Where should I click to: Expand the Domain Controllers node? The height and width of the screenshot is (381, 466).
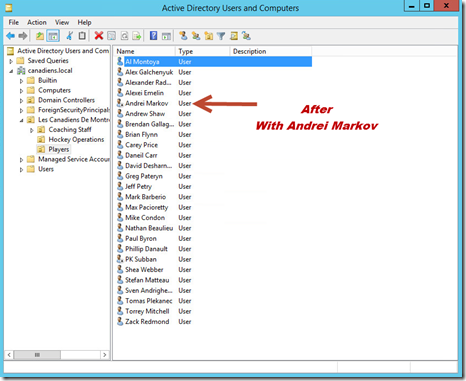[x=21, y=101]
